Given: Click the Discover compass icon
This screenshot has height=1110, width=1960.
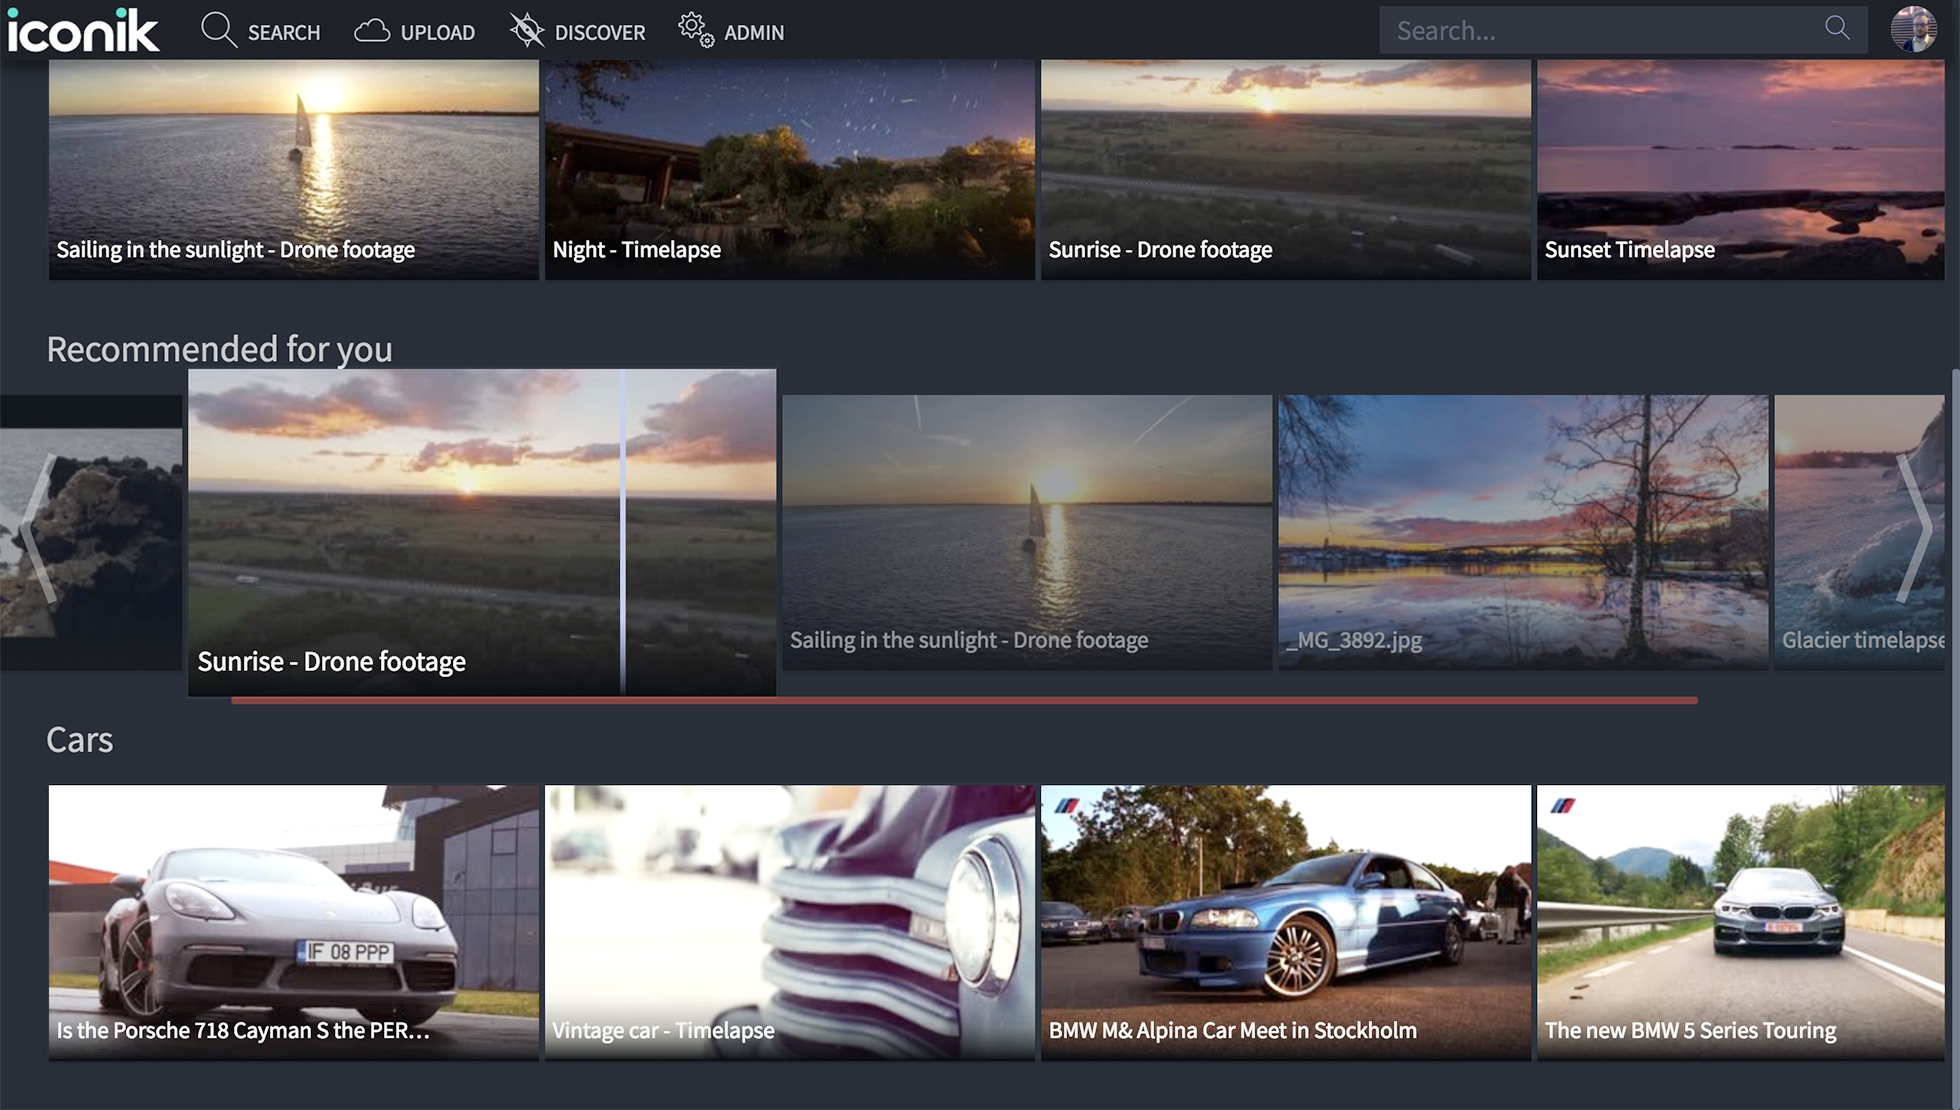Looking at the screenshot, I should [x=527, y=31].
